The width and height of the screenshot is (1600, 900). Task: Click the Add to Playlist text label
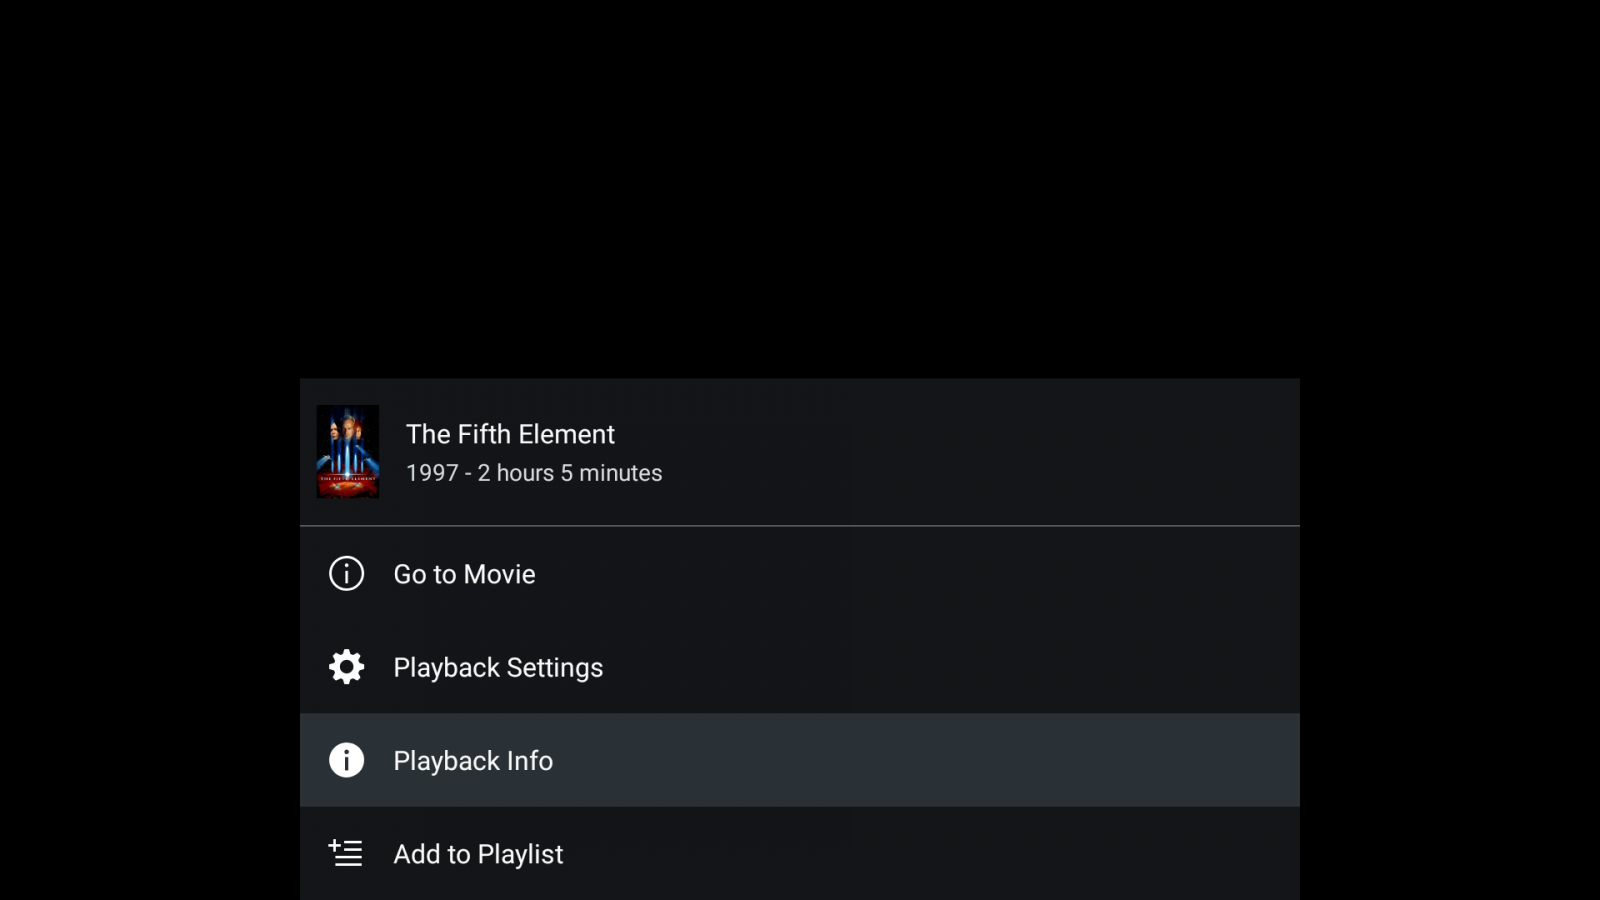(x=478, y=854)
